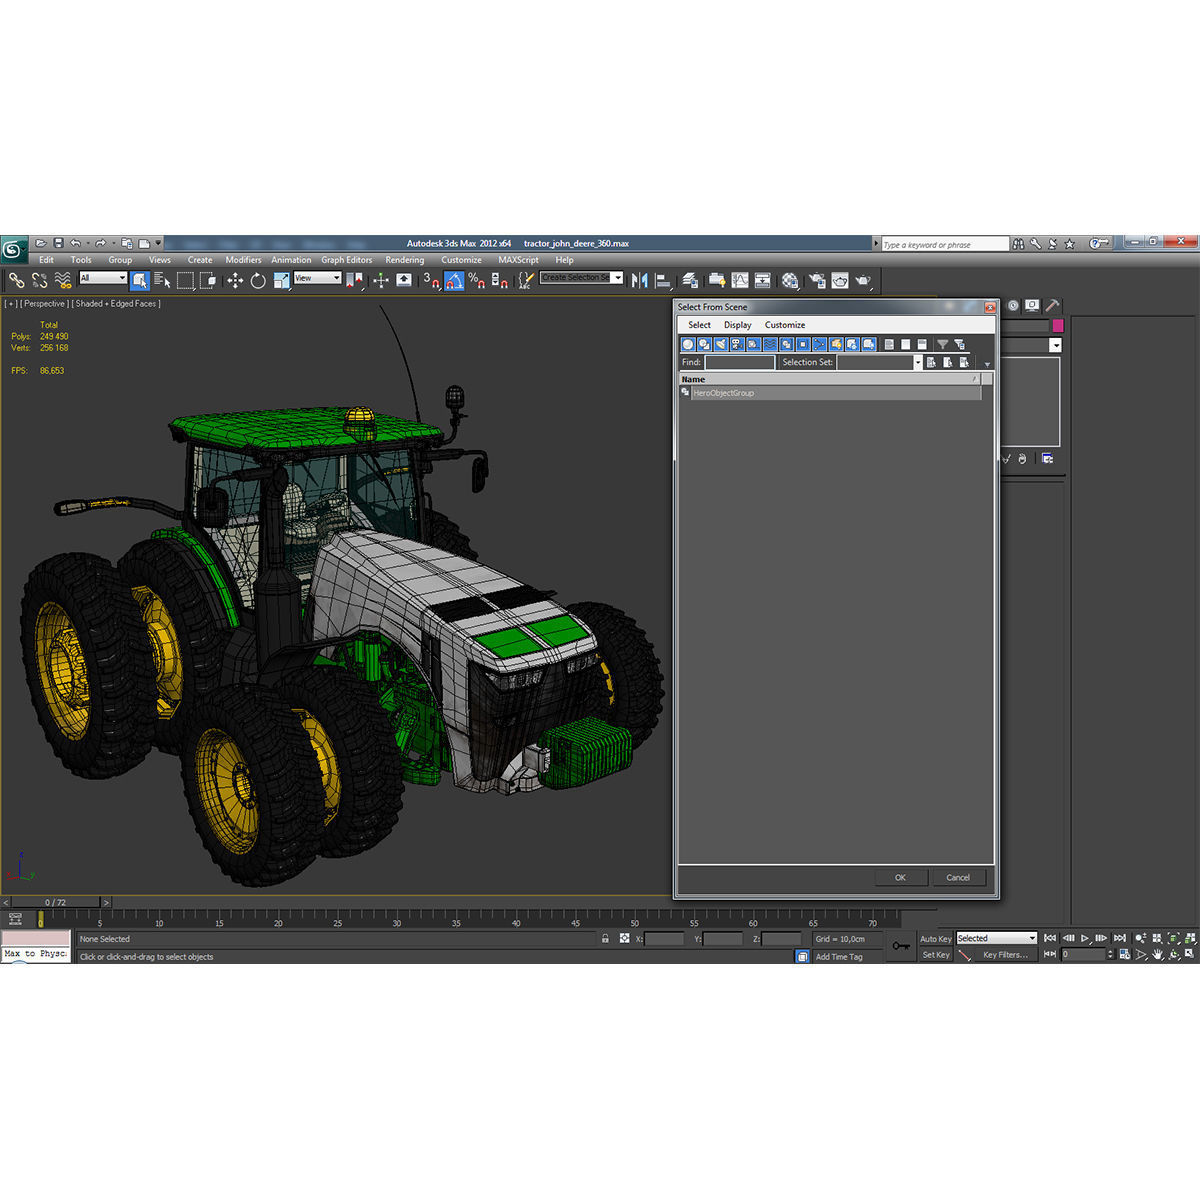
Task: Expand the search field arrow in title bar
Action: [877, 244]
